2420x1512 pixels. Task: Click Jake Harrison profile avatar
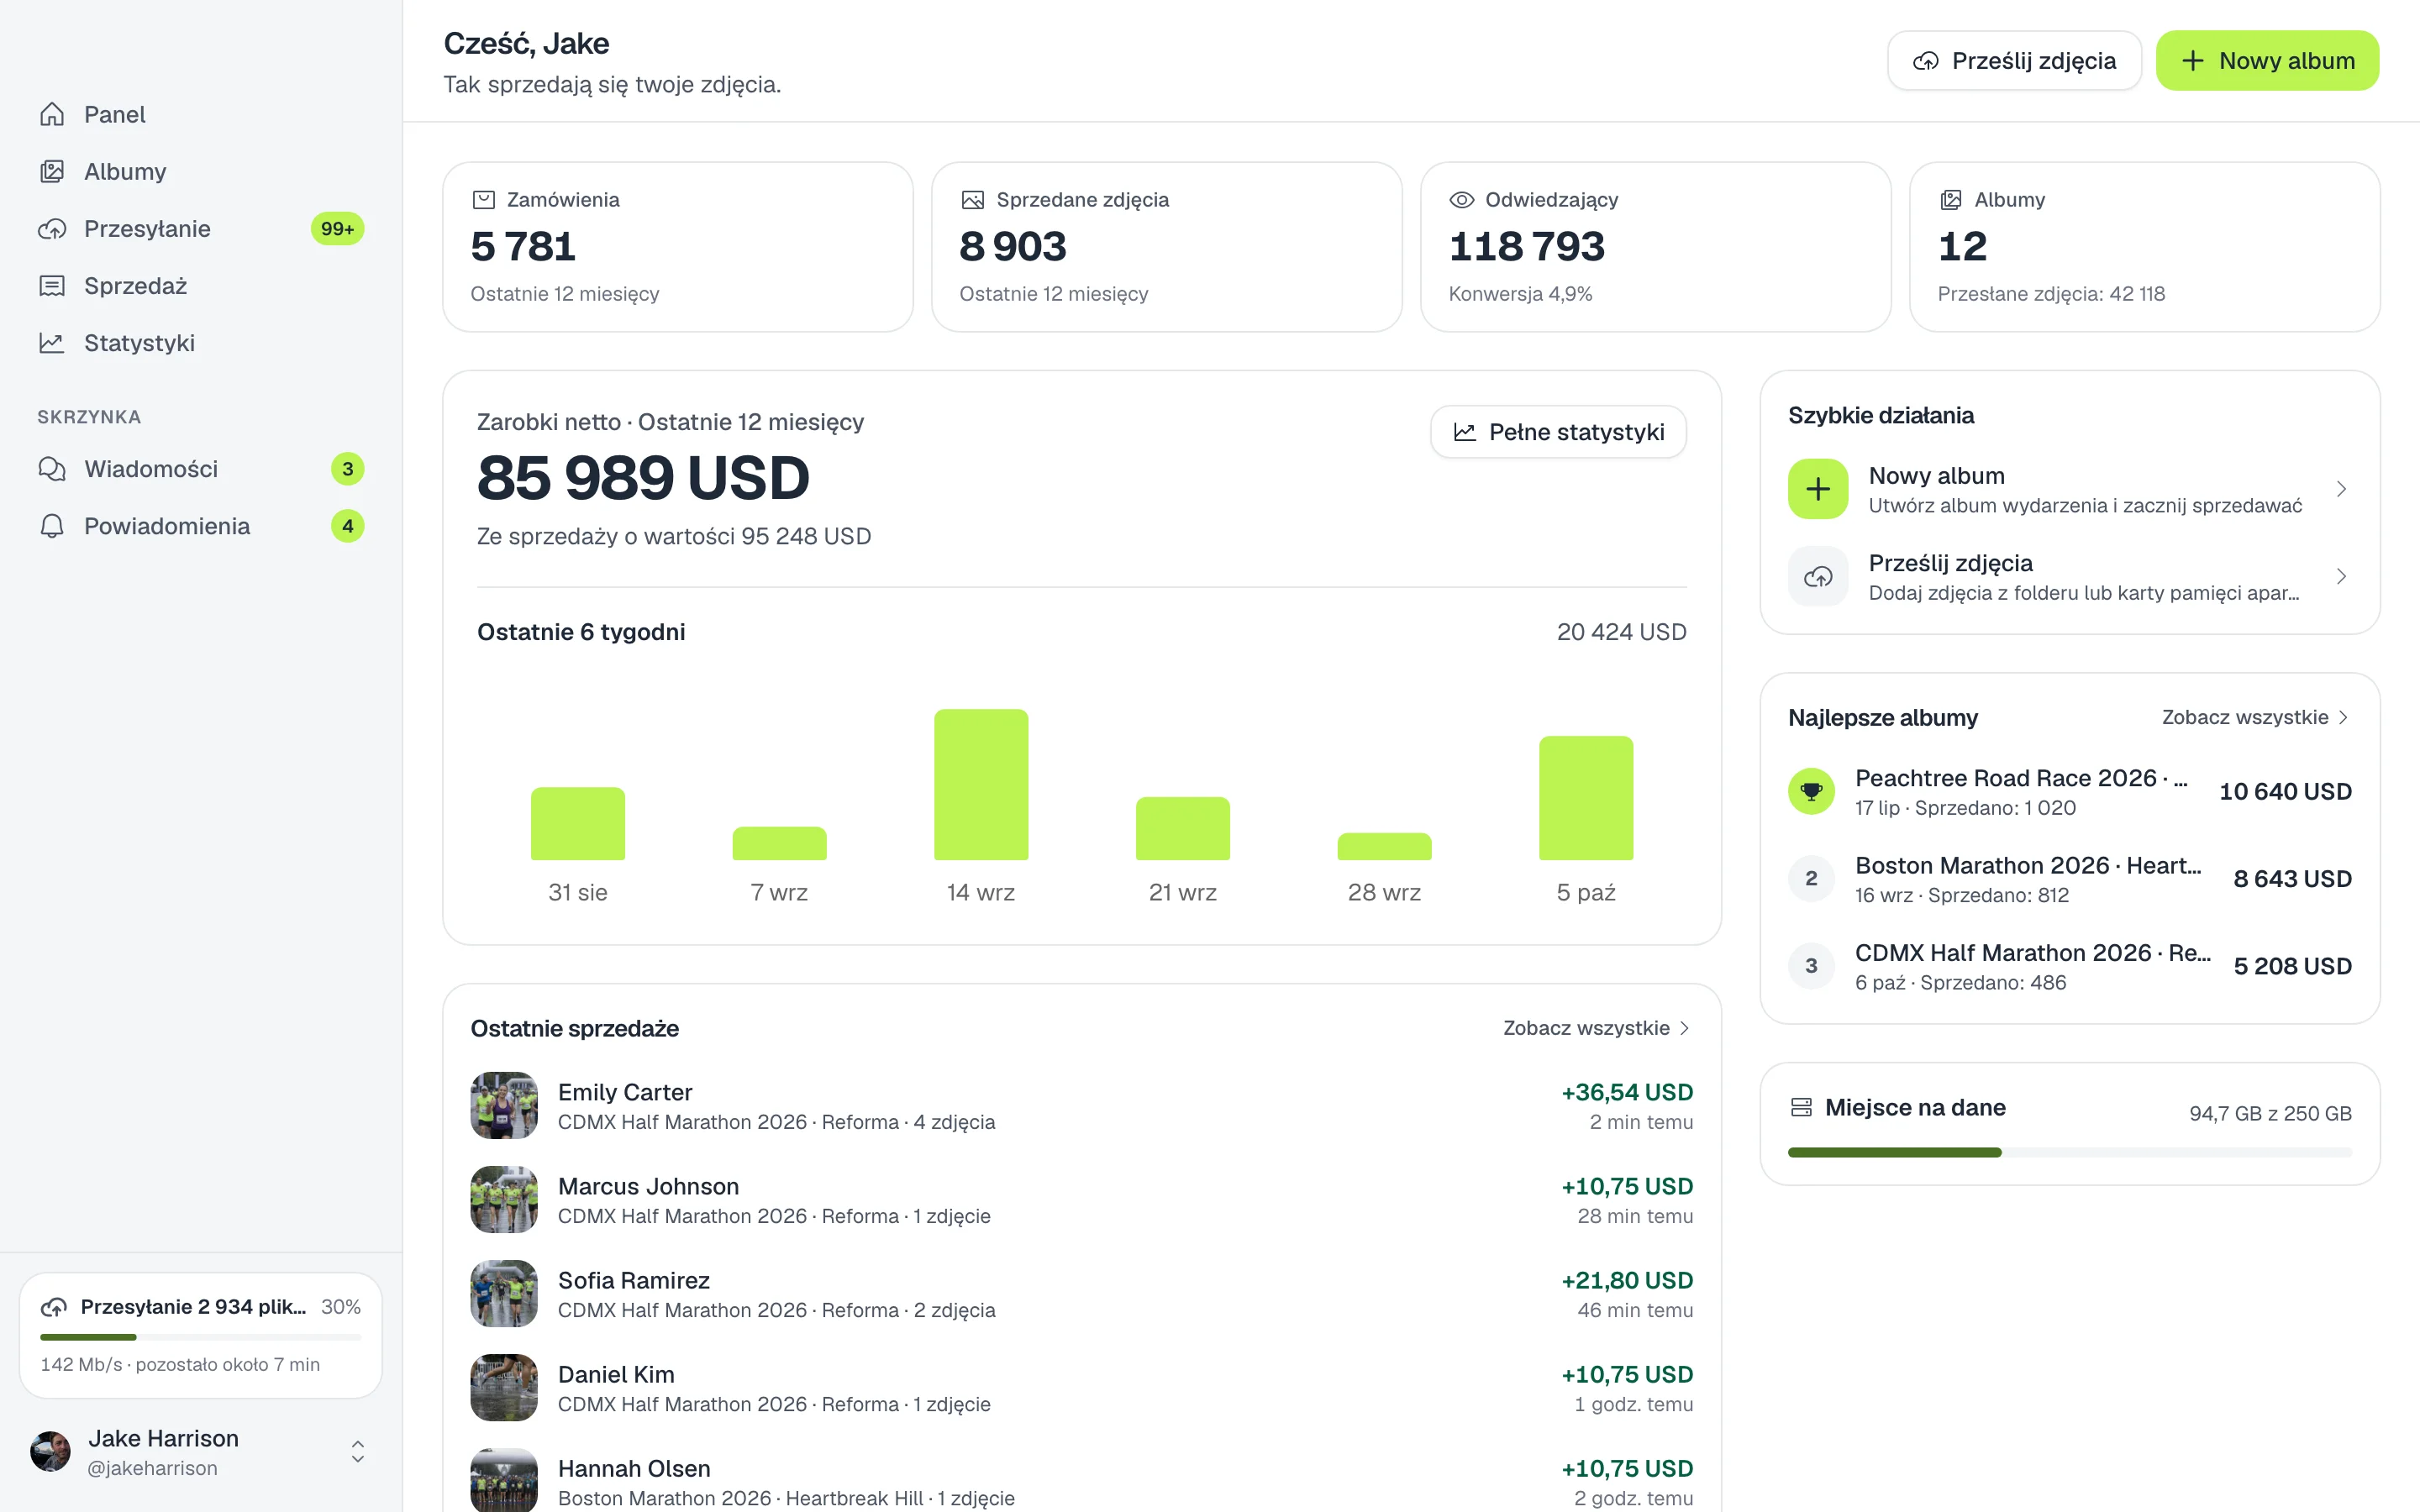(x=50, y=1452)
